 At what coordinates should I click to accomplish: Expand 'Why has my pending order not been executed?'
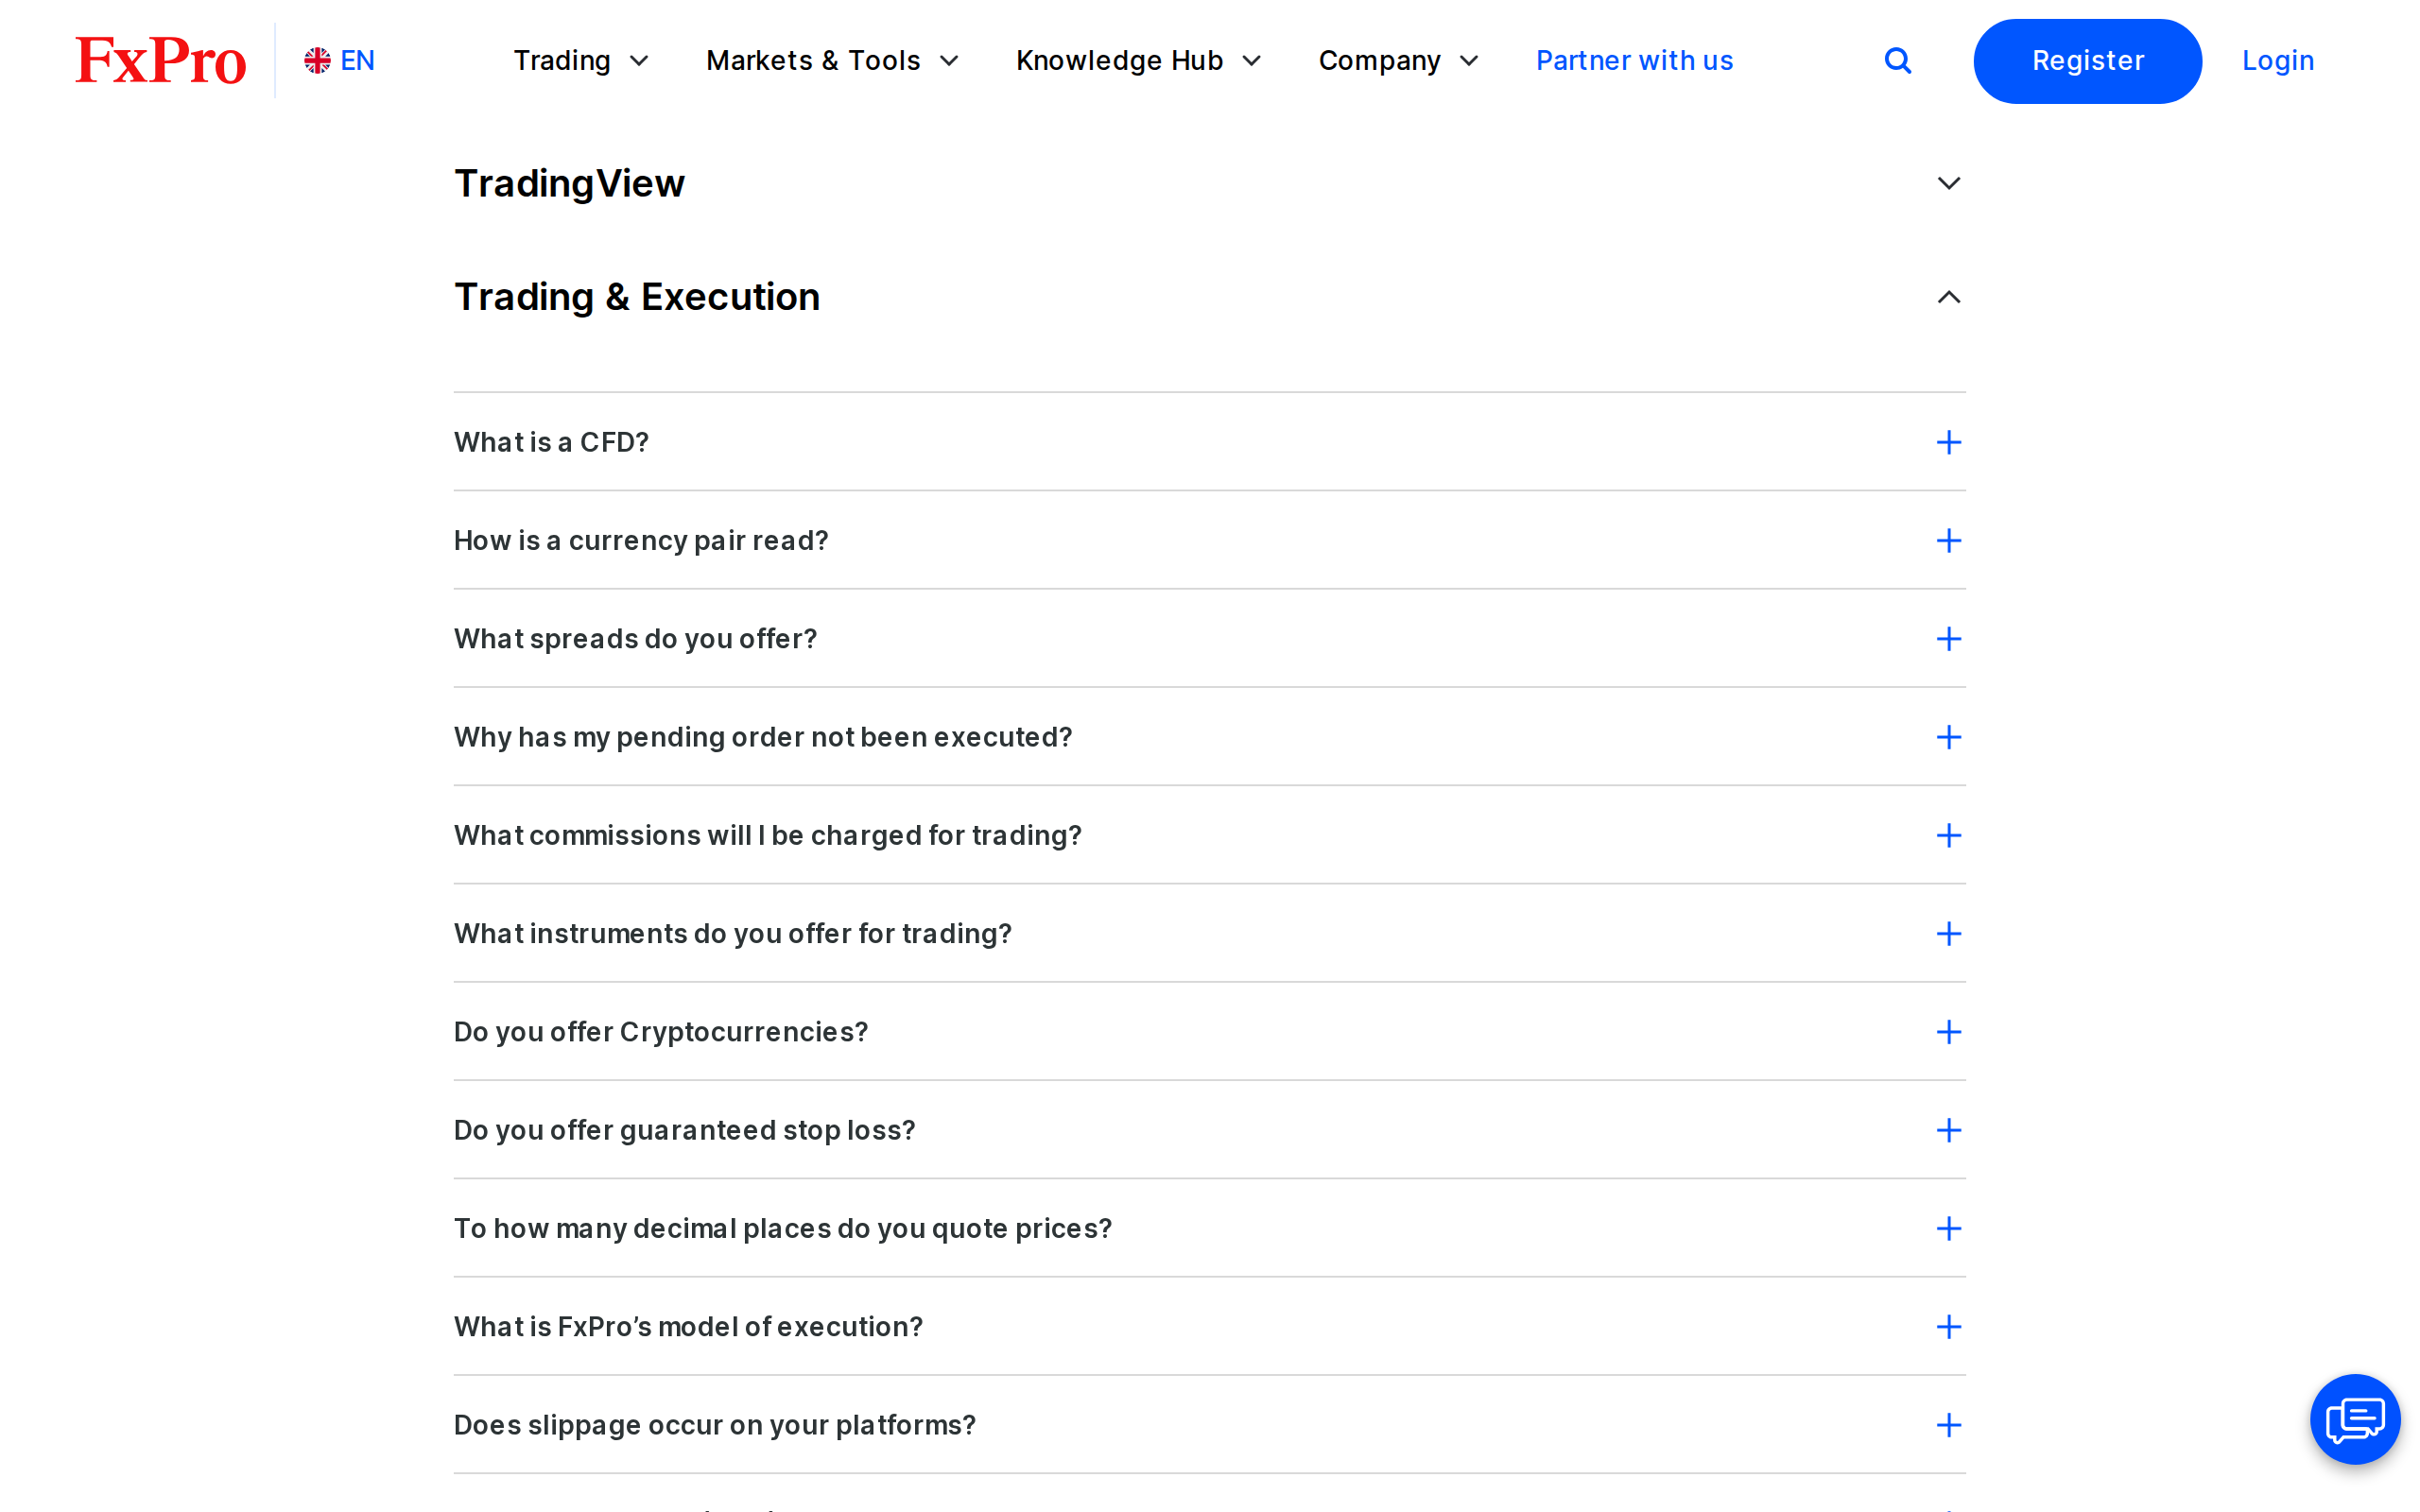1209,737
